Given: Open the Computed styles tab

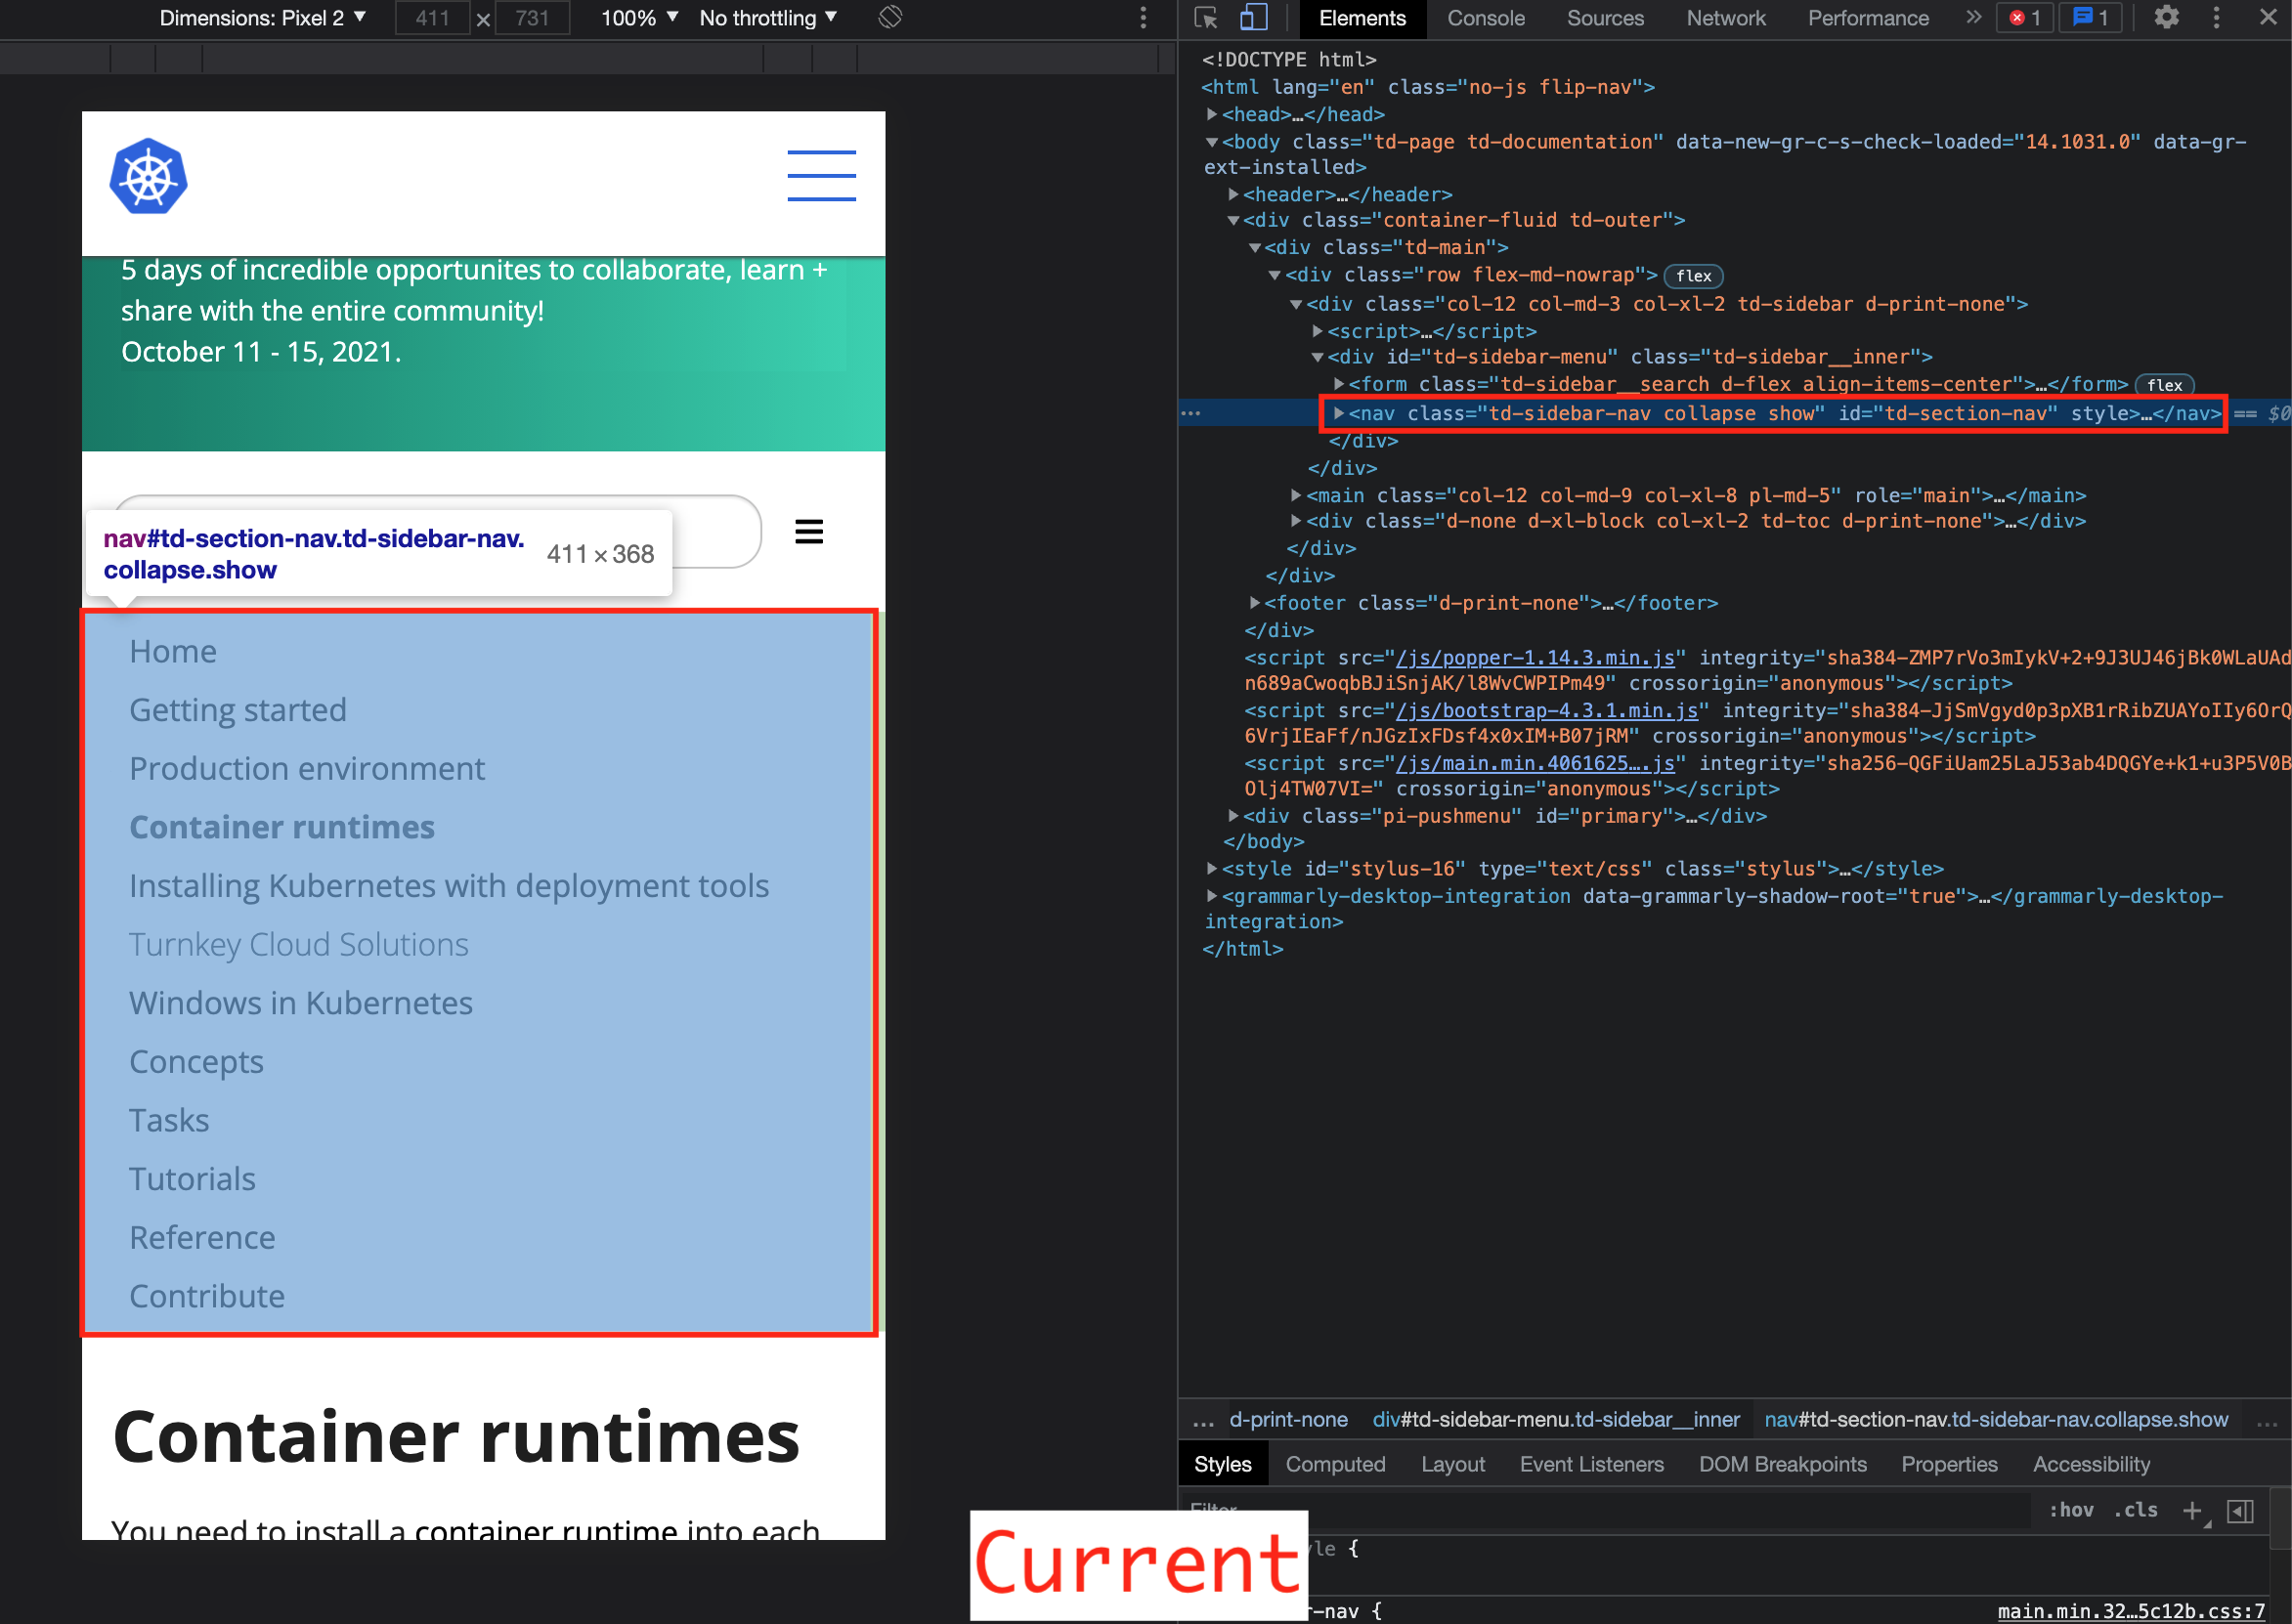Looking at the screenshot, I should click(x=1335, y=1463).
